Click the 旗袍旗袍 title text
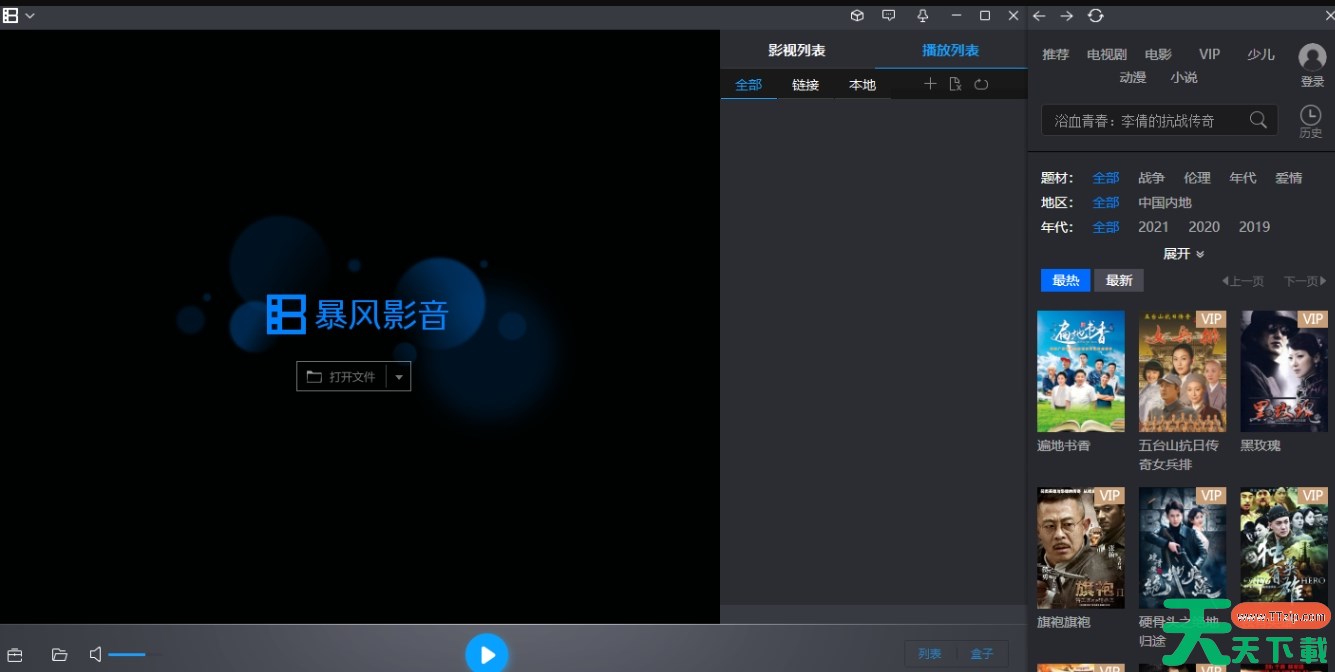This screenshot has width=1335, height=672. point(1064,622)
